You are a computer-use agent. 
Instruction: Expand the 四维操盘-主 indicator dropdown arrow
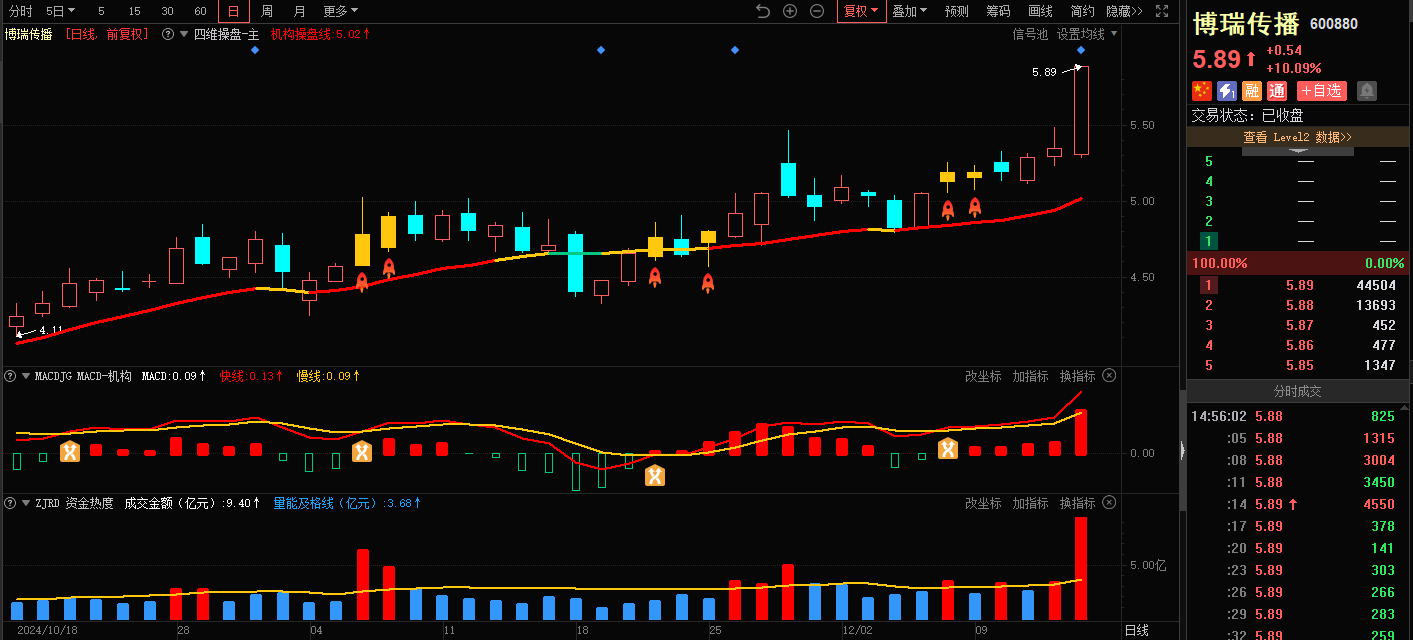(x=185, y=34)
